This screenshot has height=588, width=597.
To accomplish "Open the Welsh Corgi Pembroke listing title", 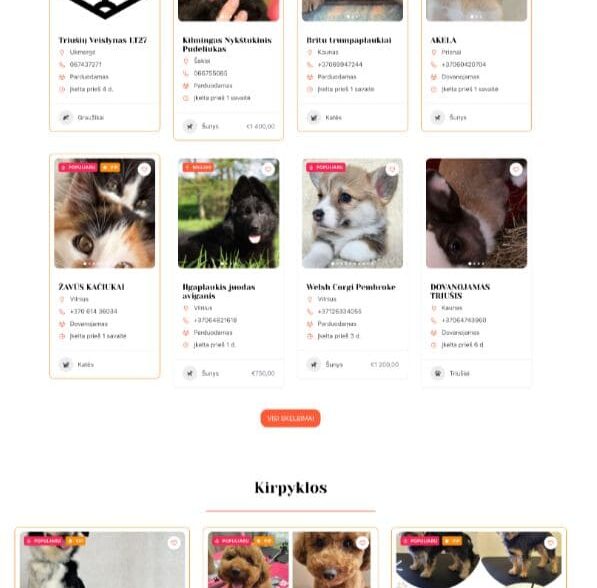I will [351, 287].
